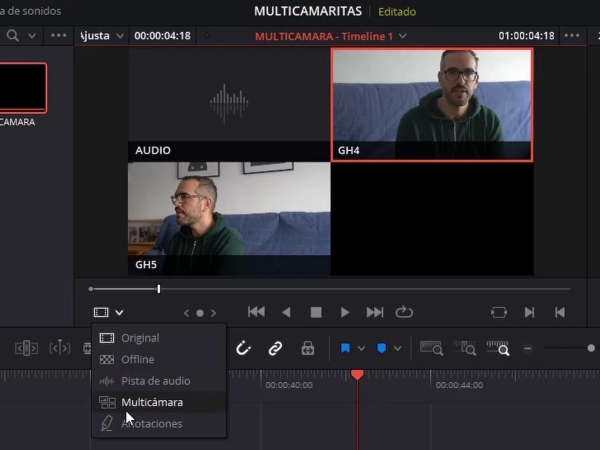Viewport: 600px width, 450px height.
Task: Click the search magnifier in media pool
Action: [x=12, y=36]
